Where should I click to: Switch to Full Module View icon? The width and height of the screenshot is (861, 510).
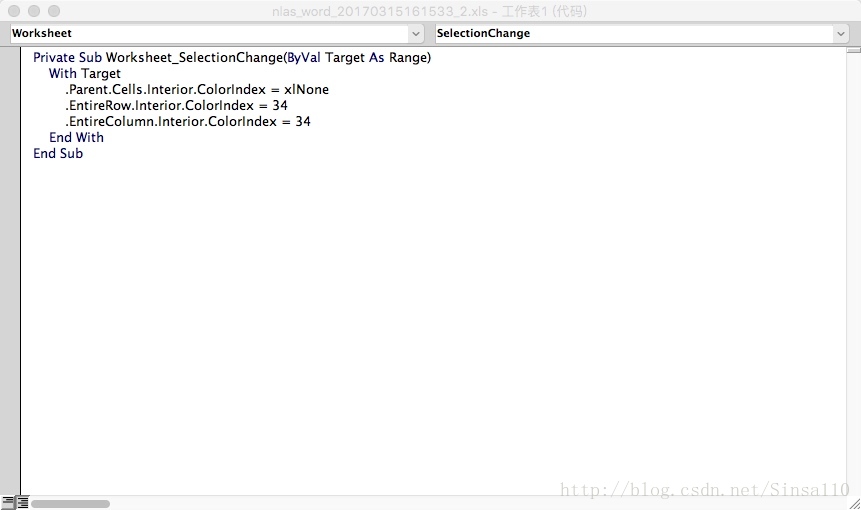coord(22,502)
